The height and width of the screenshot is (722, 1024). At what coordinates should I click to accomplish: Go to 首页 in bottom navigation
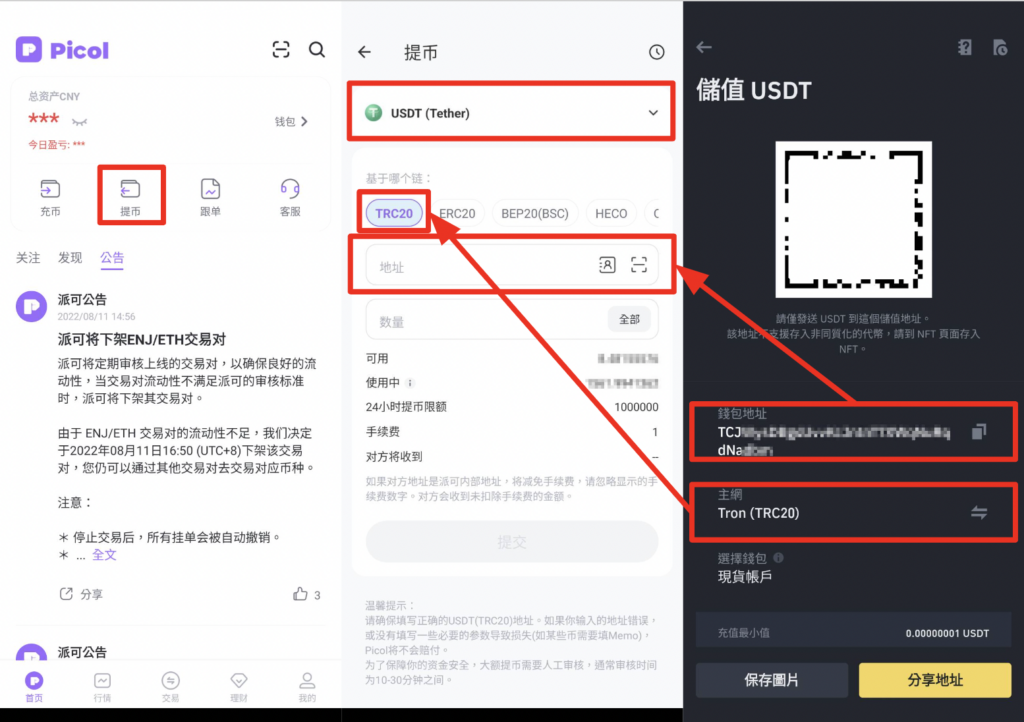coord(34,687)
